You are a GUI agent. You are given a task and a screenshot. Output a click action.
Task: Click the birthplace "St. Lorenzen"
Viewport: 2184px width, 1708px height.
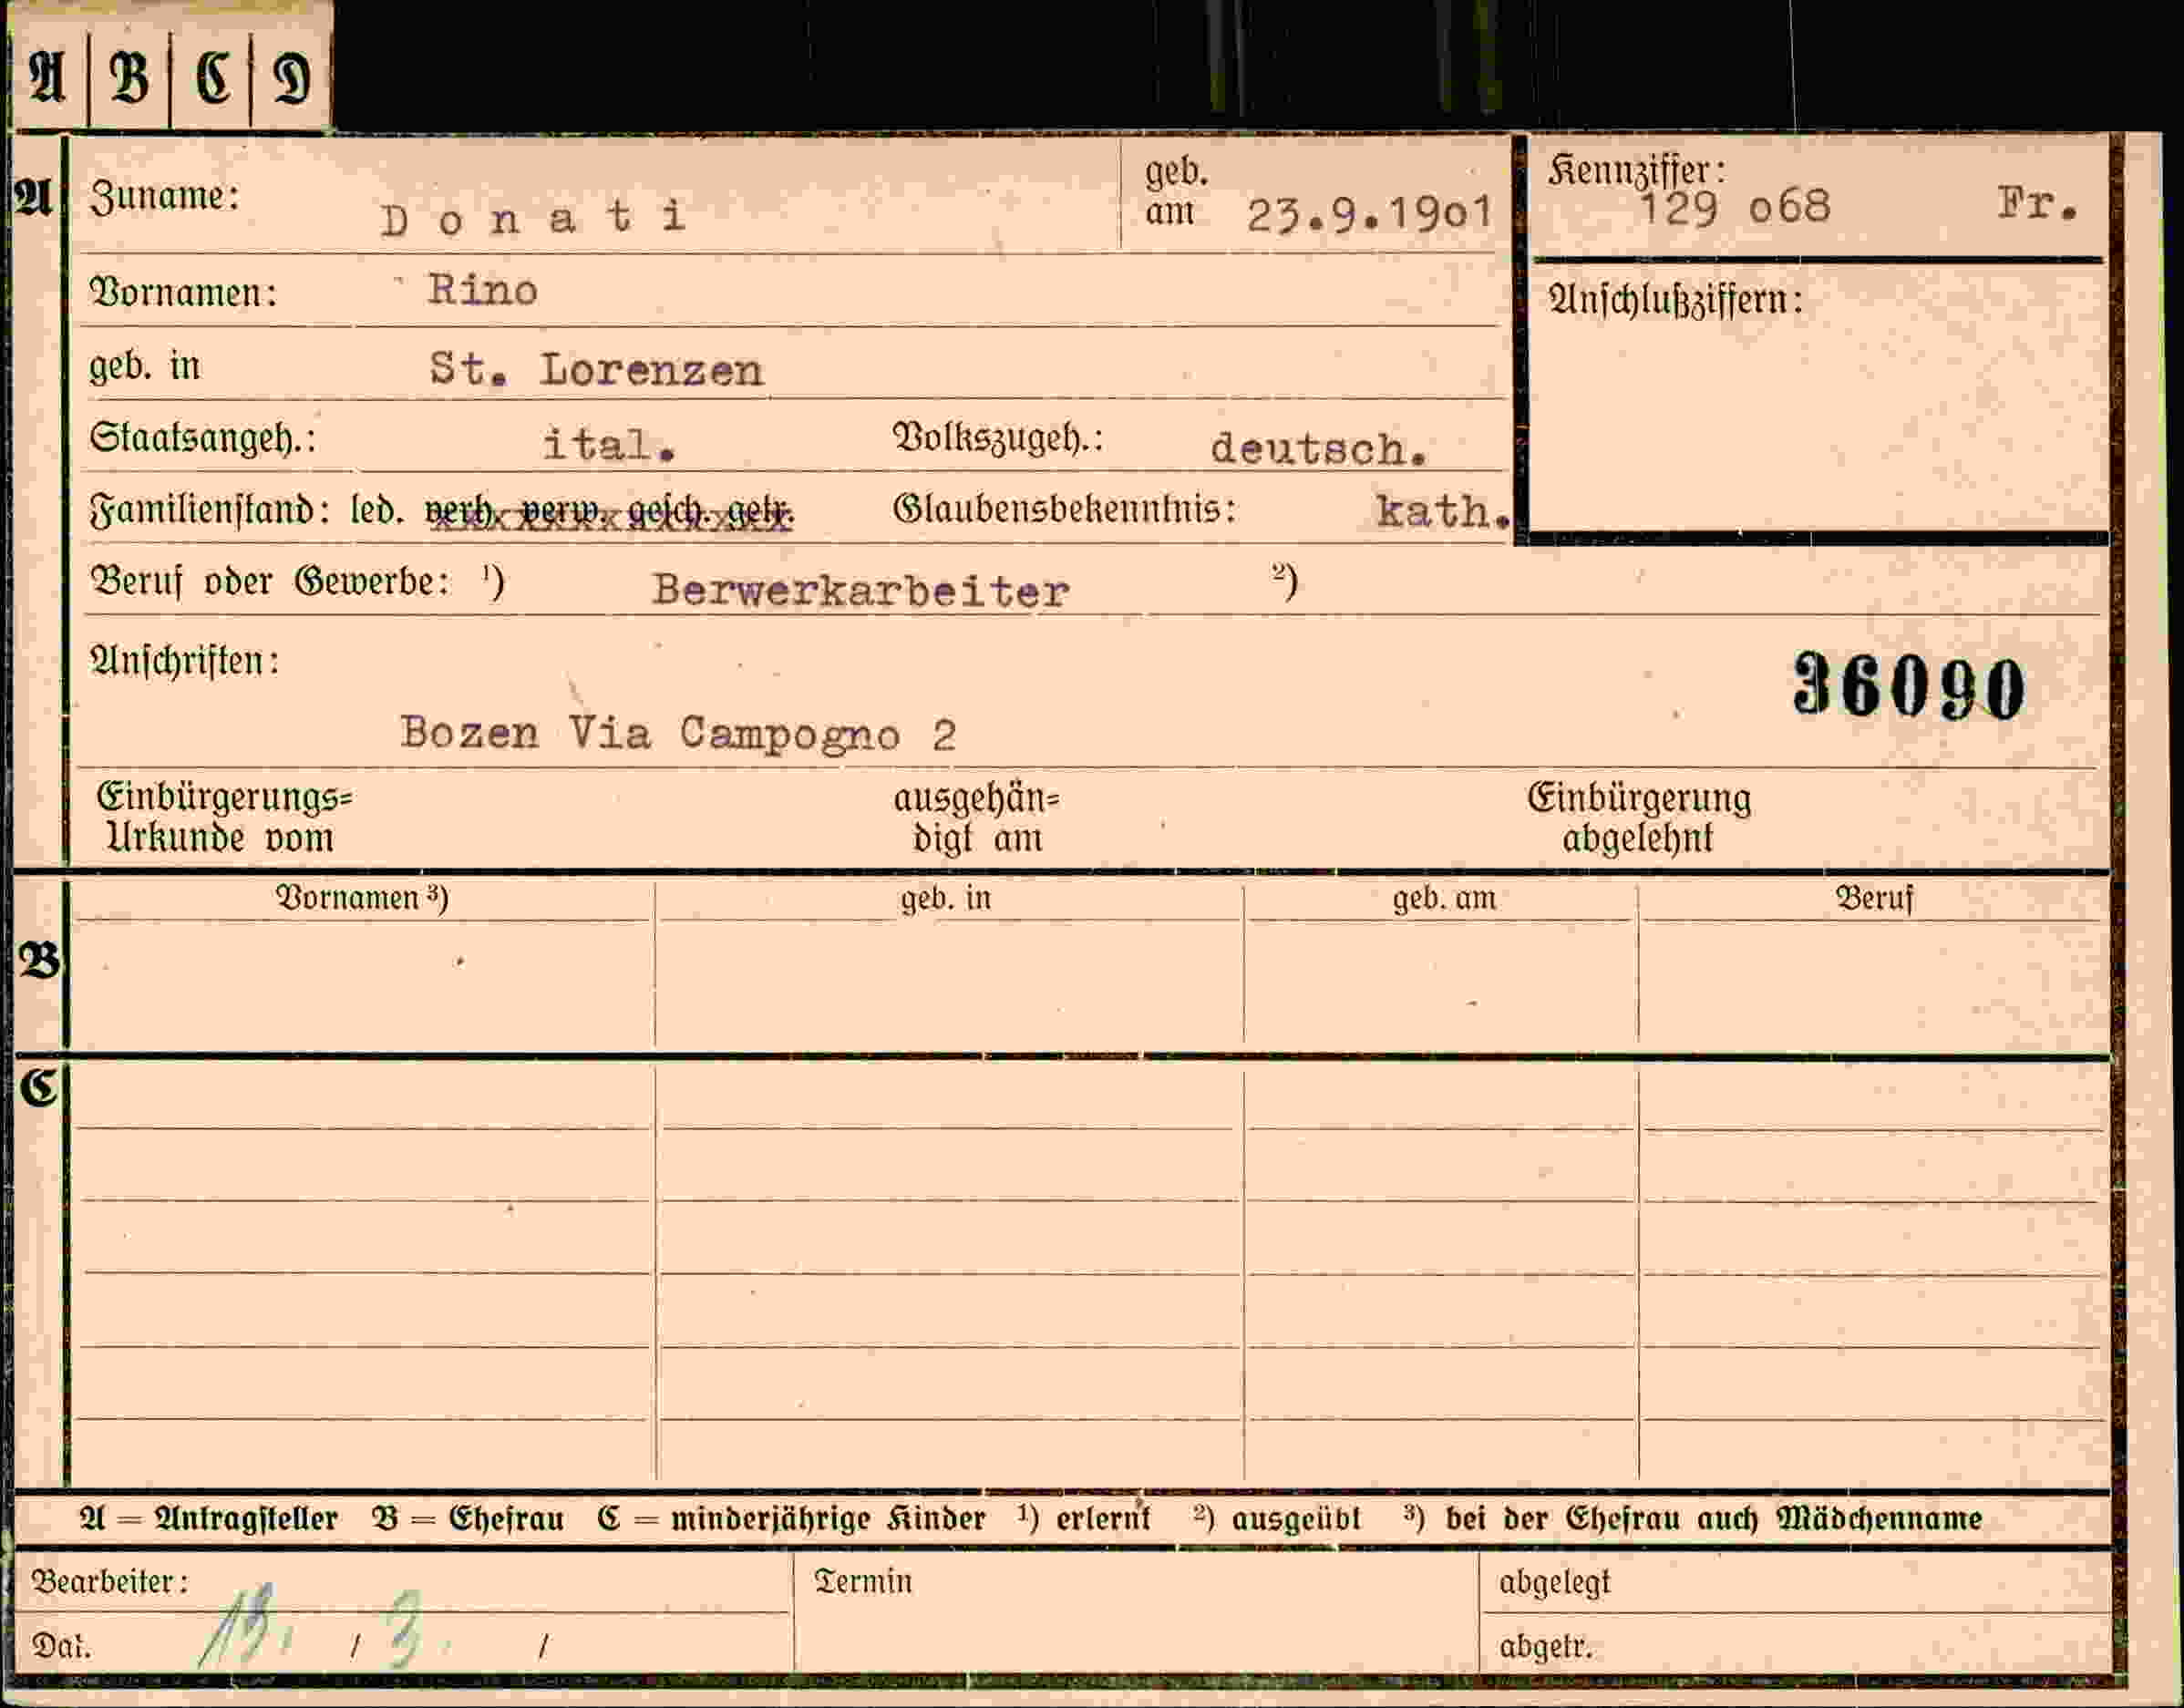point(596,369)
